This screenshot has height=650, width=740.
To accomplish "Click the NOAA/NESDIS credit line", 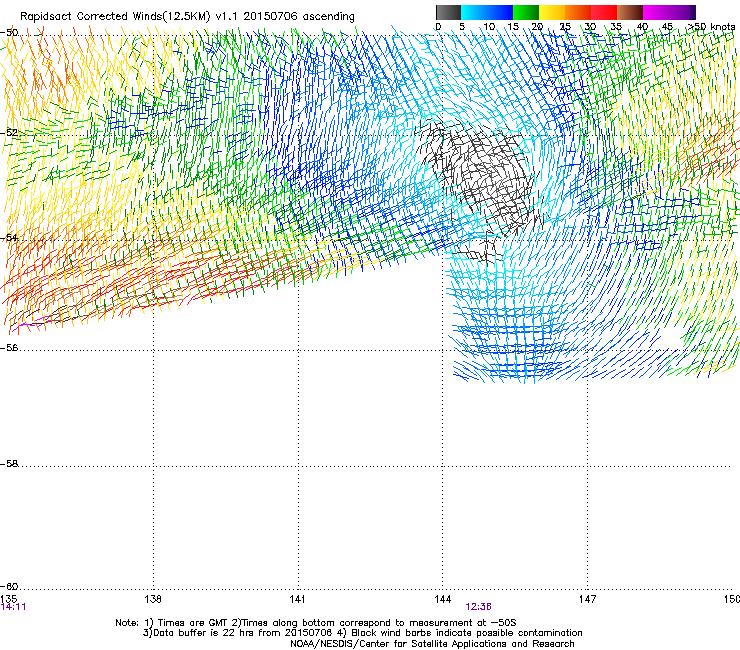I will [x=432, y=644].
